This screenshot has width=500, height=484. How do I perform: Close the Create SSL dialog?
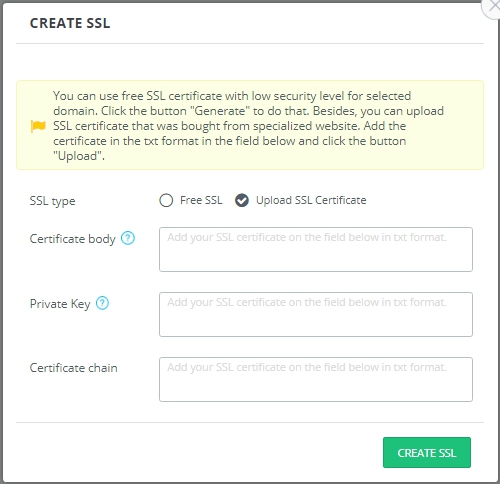[x=493, y=7]
